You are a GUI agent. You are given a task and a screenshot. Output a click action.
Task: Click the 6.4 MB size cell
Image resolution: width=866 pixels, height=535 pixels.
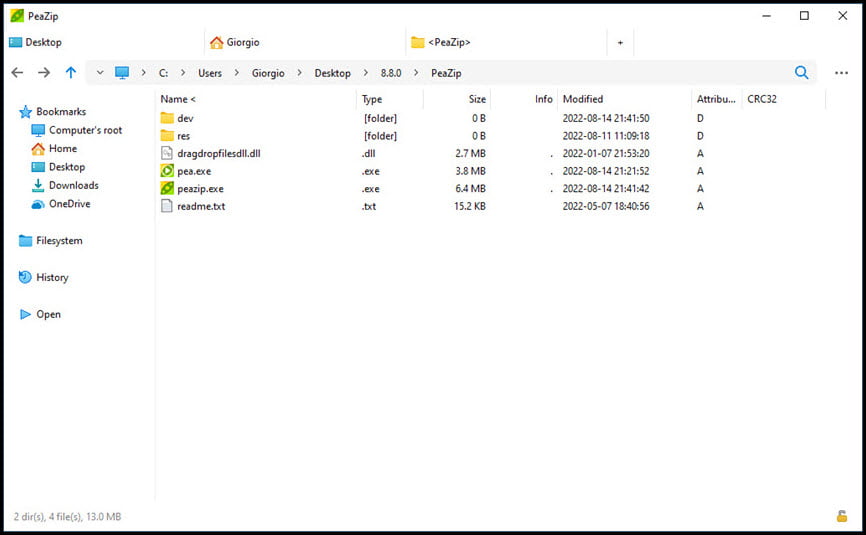470,189
